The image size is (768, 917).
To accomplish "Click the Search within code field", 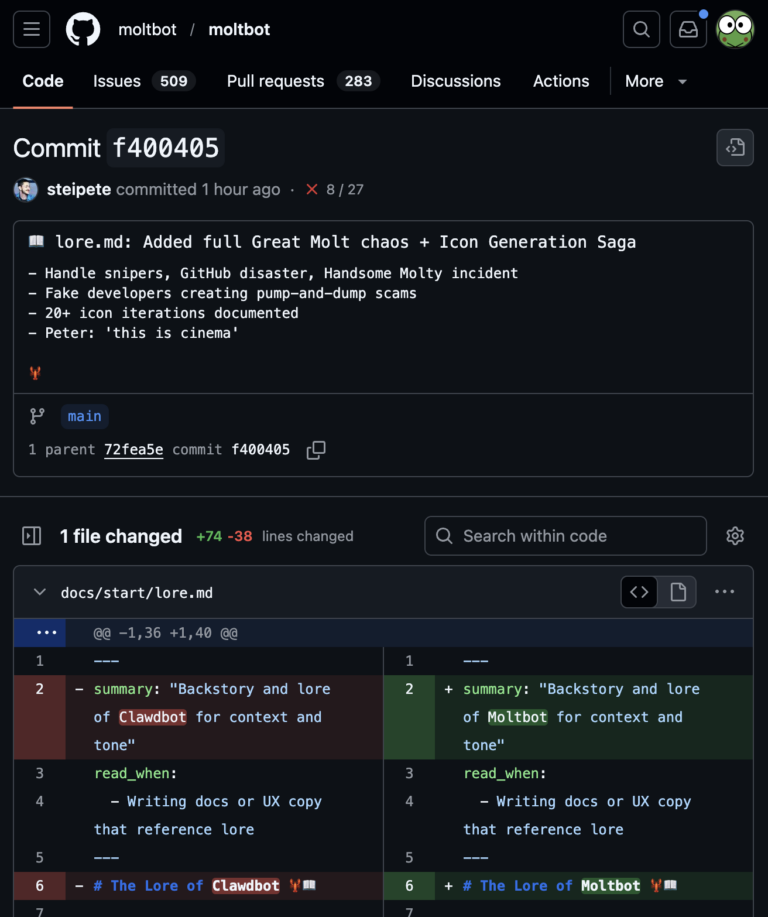I will 565,536.
